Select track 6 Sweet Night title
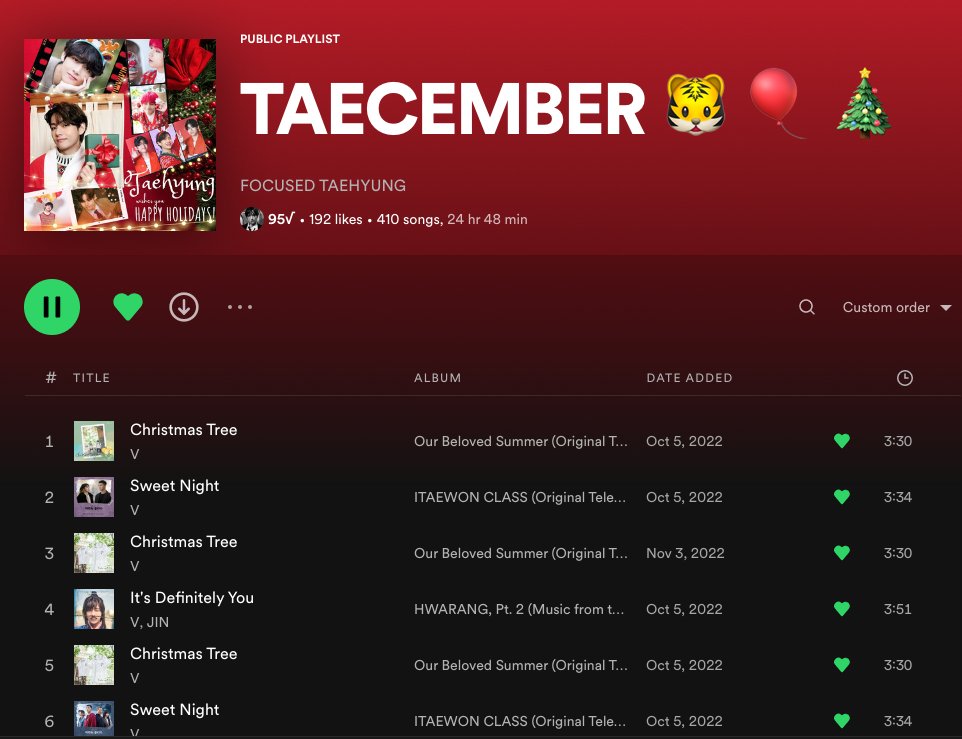The width and height of the screenshot is (962, 739). (174, 710)
